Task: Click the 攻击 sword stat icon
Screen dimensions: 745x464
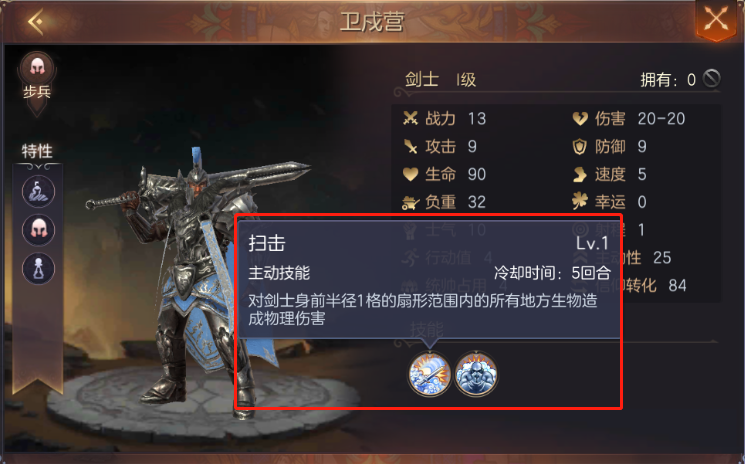Action: pyautogui.click(x=411, y=146)
